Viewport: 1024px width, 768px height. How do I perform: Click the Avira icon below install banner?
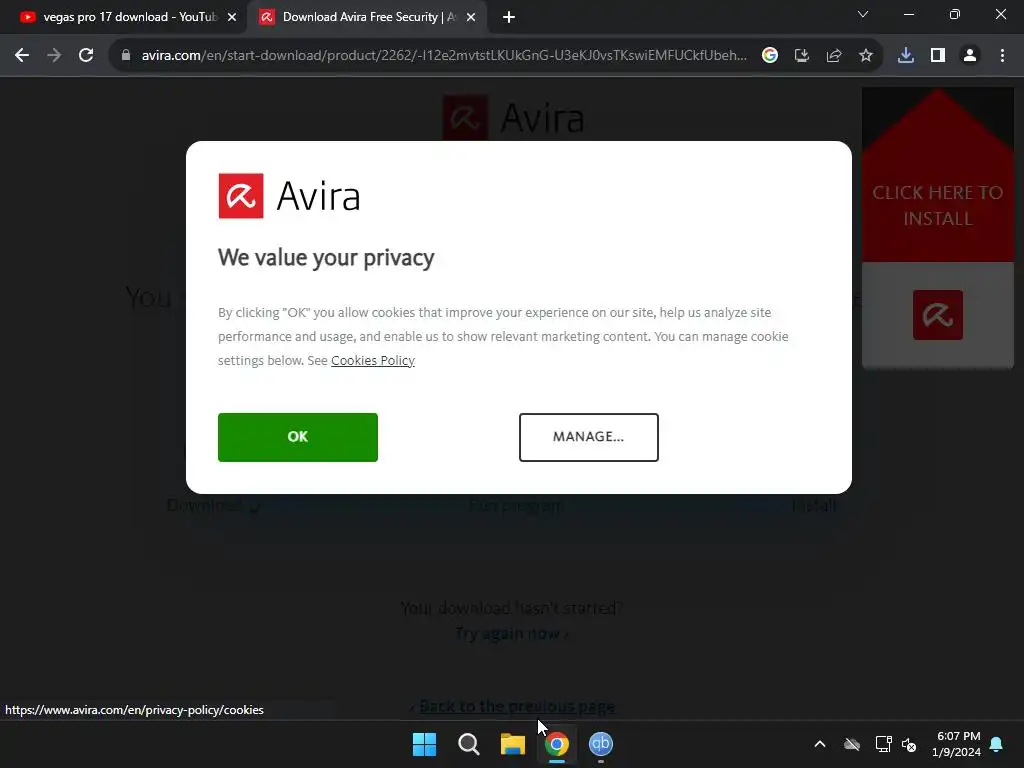(x=938, y=315)
